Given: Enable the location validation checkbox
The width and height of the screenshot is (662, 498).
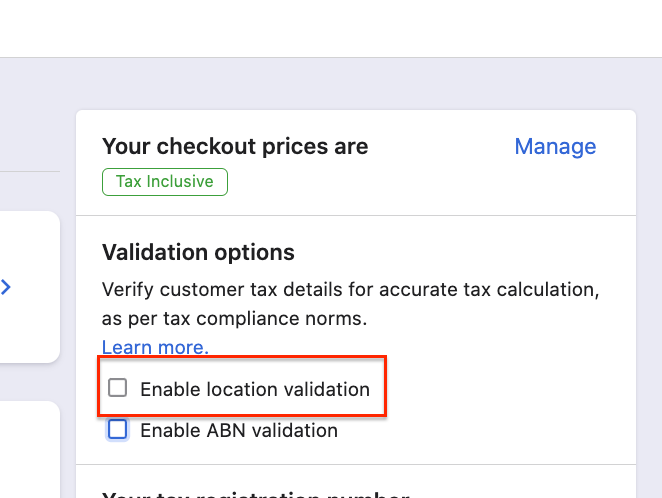Looking at the screenshot, I should (118, 388).
